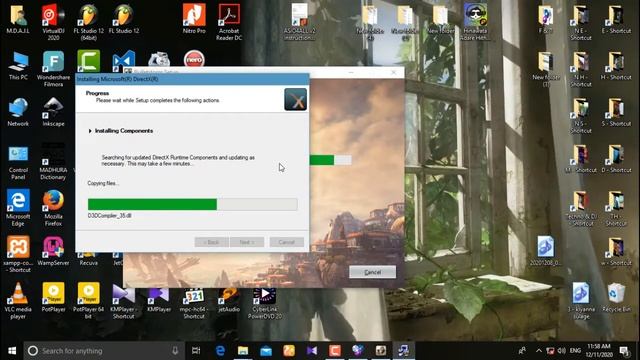Screen dimensions: 640x360
Task: Click the background setup window progress bar
Action: click(331, 160)
